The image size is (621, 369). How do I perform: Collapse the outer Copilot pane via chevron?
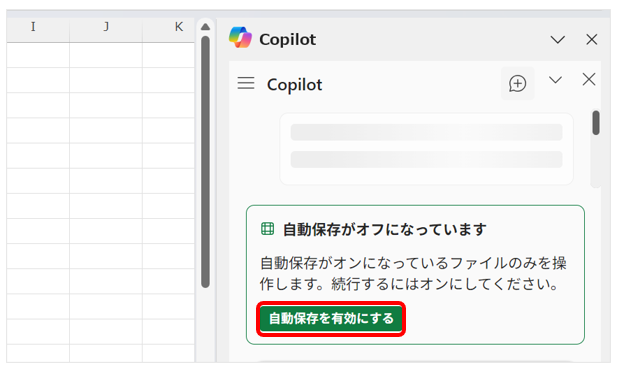[x=558, y=40]
